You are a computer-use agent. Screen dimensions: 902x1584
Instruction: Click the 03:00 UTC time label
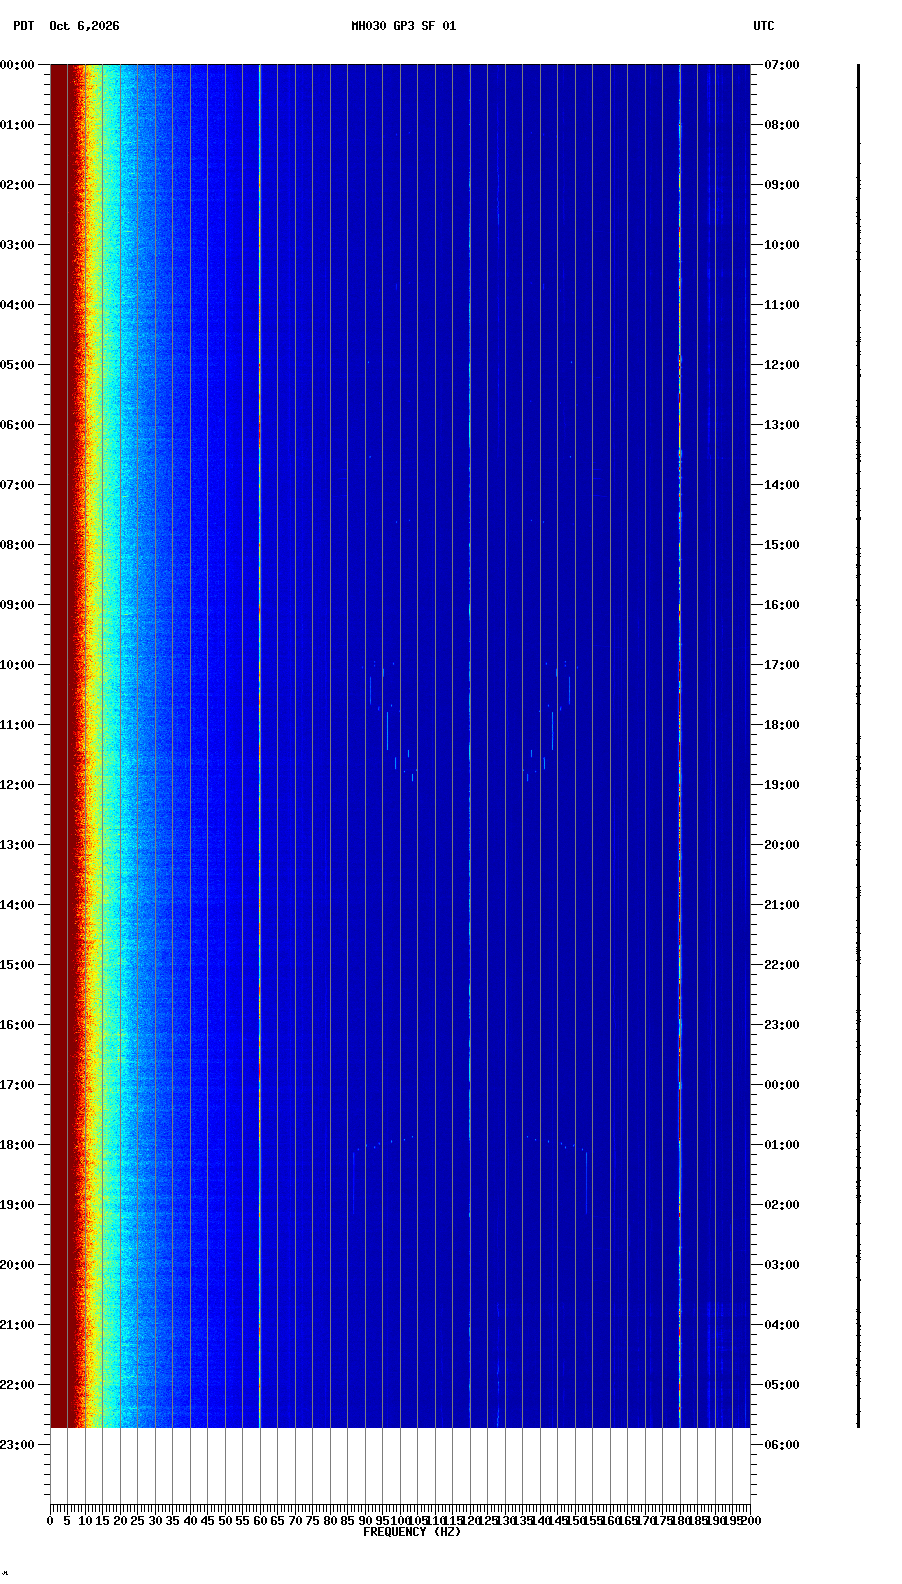(x=782, y=1265)
